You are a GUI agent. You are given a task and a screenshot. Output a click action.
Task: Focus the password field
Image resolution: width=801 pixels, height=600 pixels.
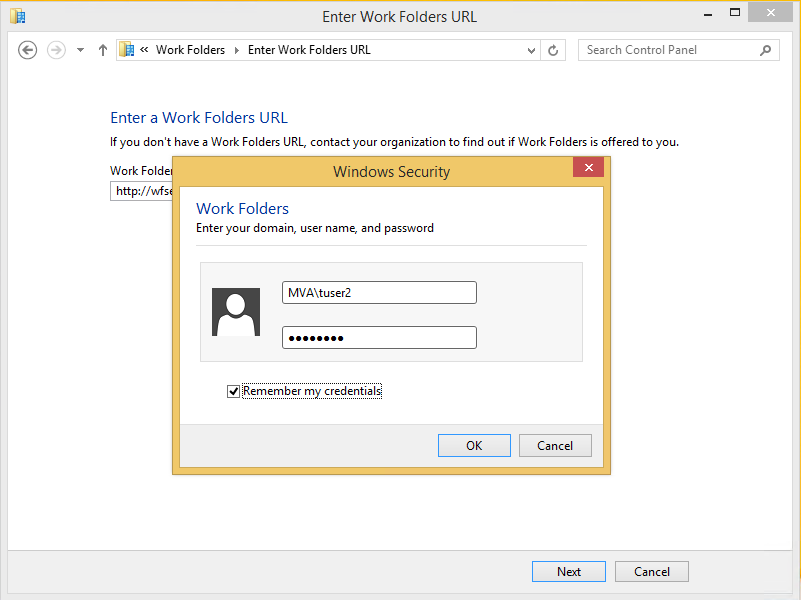(379, 338)
